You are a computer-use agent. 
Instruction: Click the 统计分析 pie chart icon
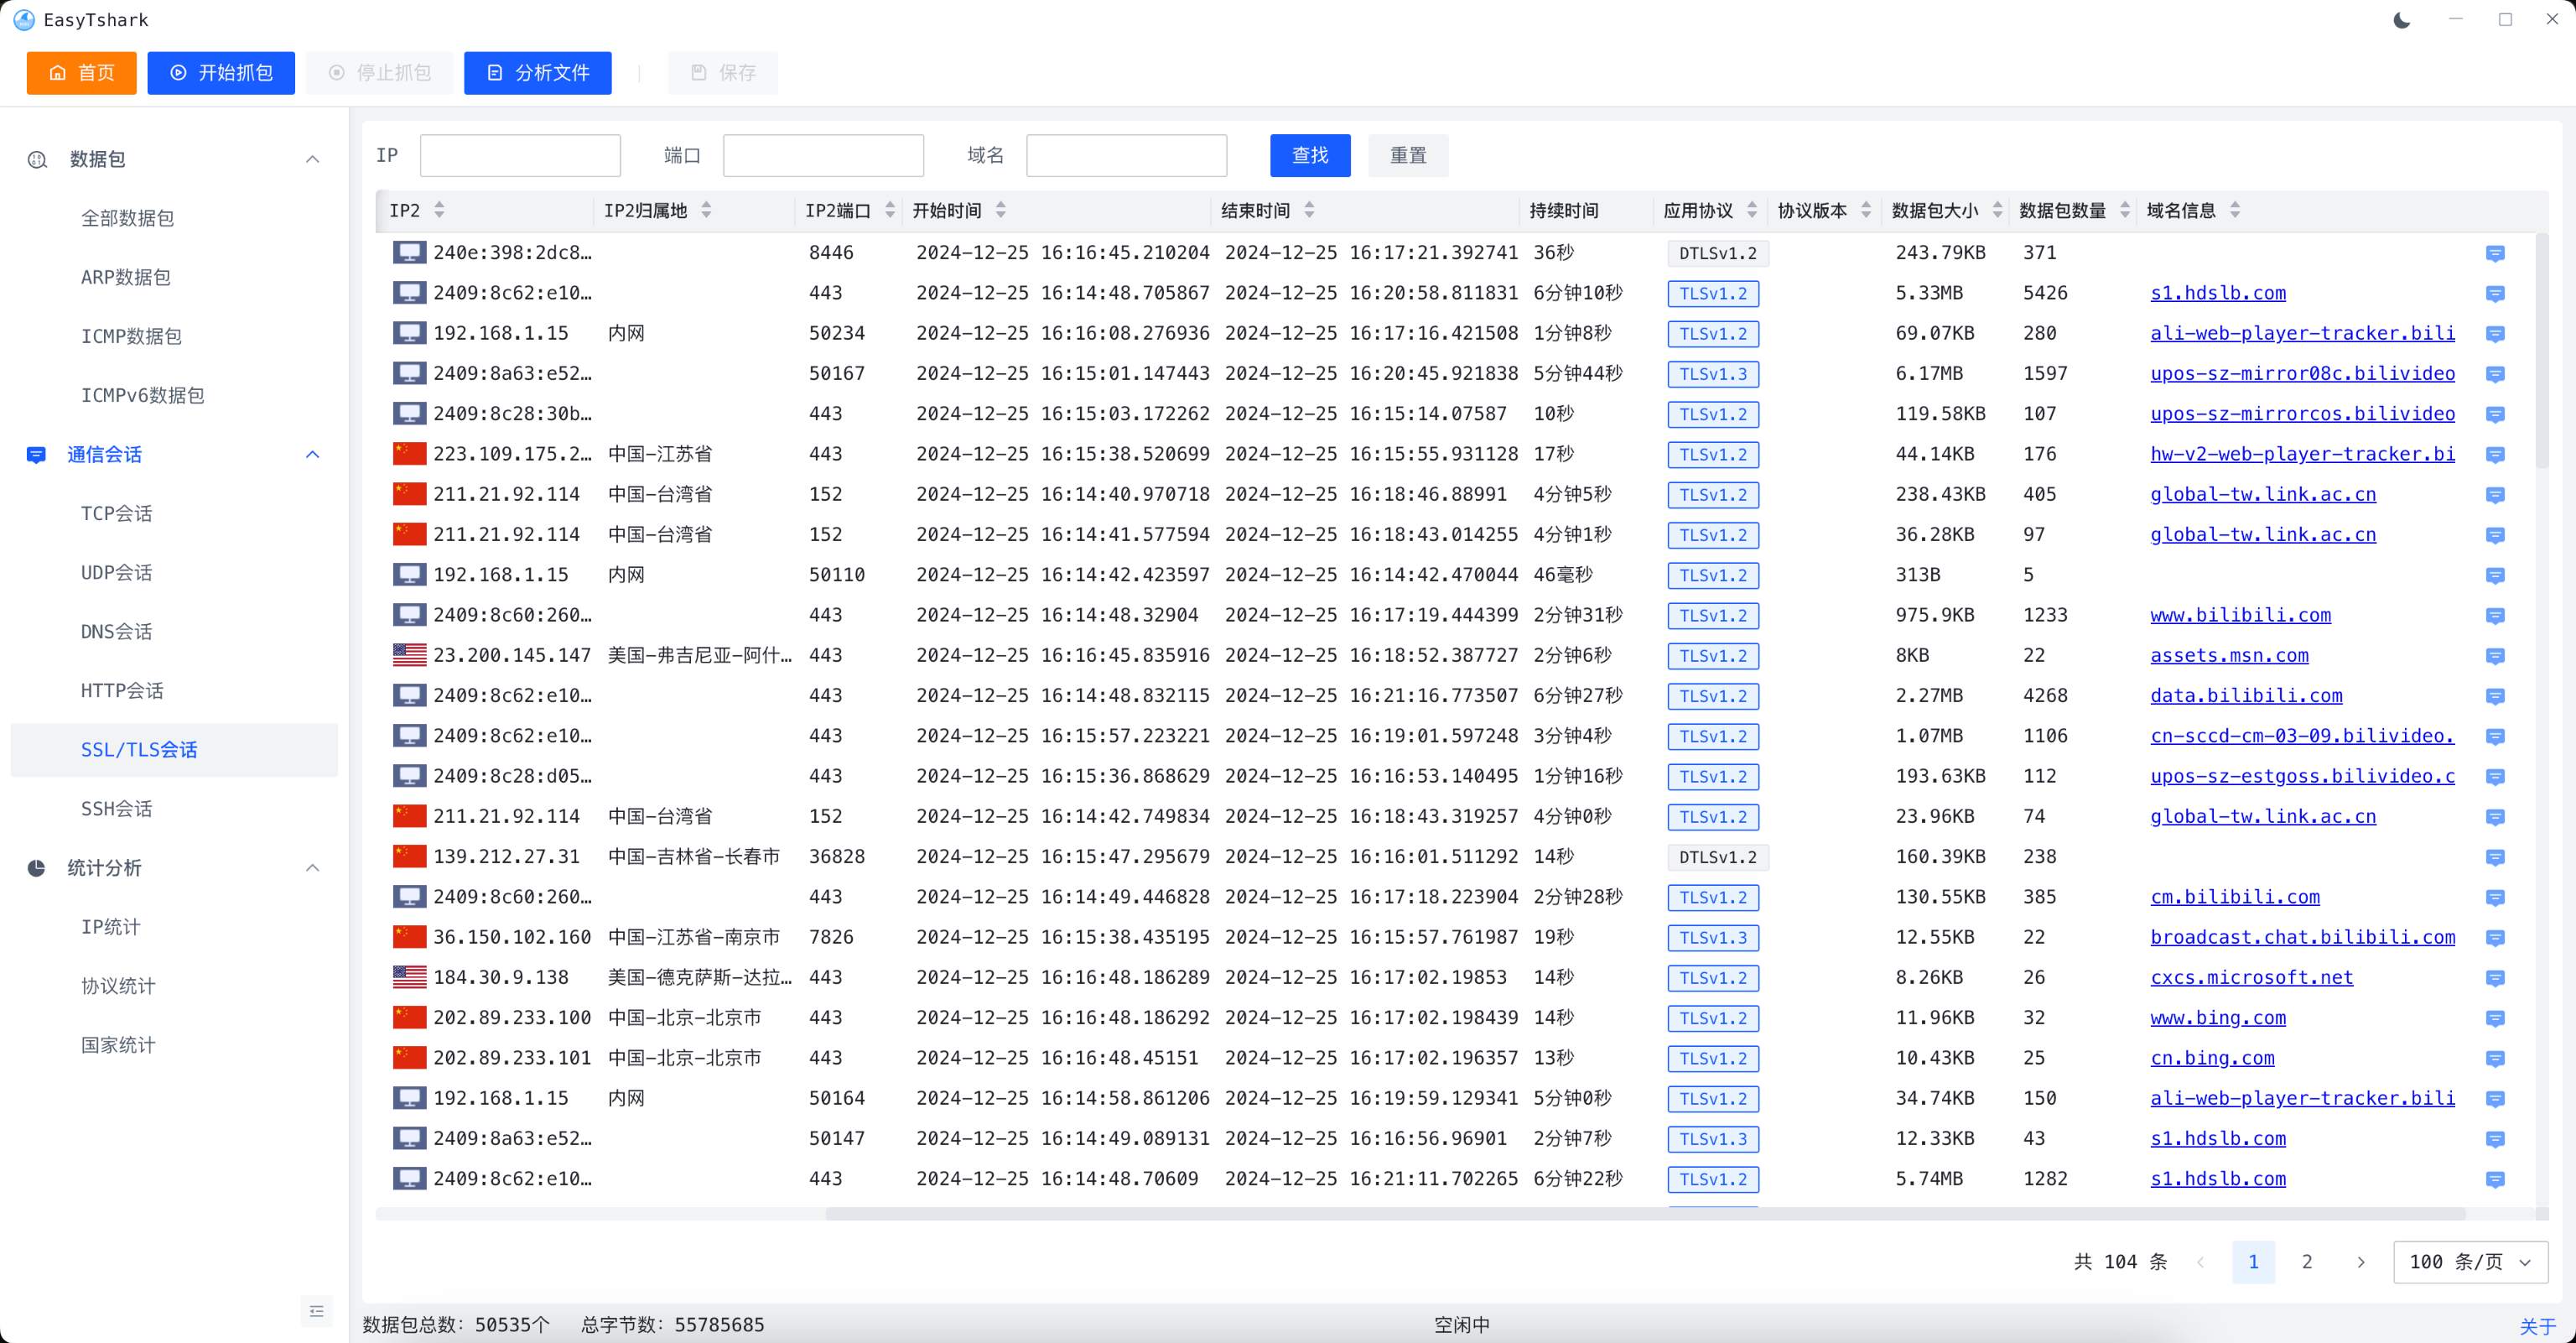pyautogui.click(x=36, y=868)
